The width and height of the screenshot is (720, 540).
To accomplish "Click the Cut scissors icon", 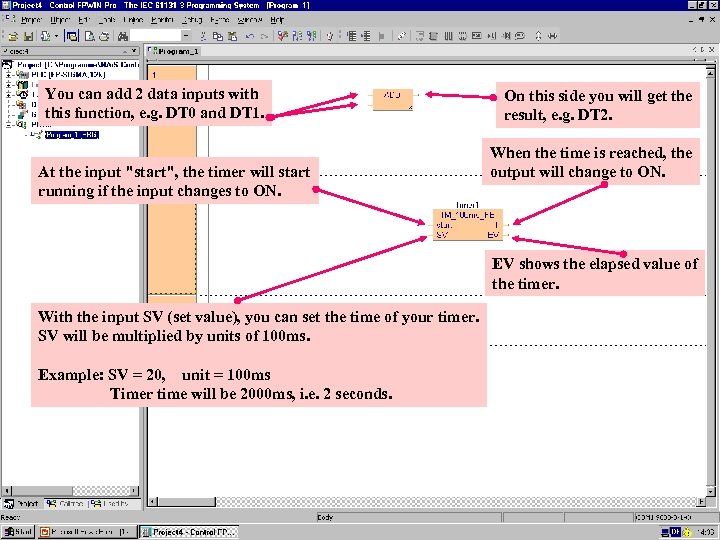I will [x=203, y=36].
